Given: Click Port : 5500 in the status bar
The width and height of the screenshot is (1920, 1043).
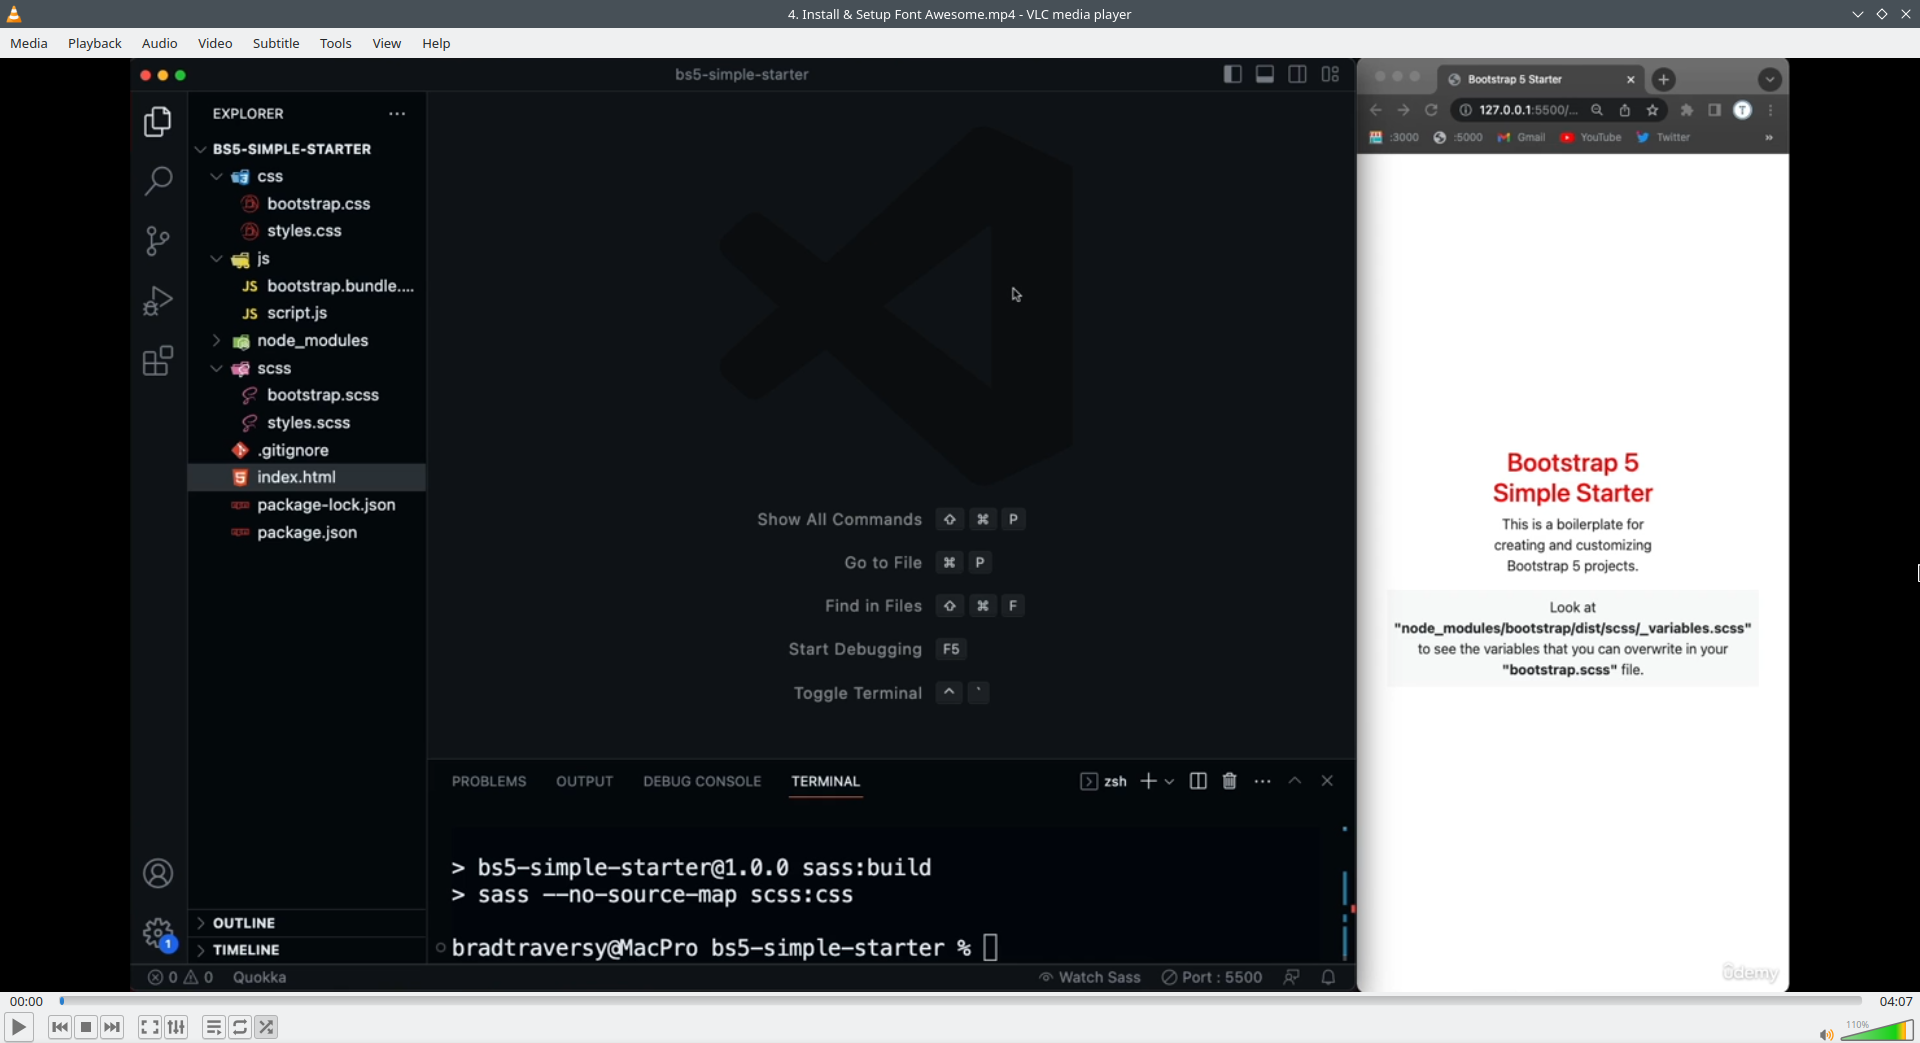Looking at the screenshot, I should coord(1212,977).
